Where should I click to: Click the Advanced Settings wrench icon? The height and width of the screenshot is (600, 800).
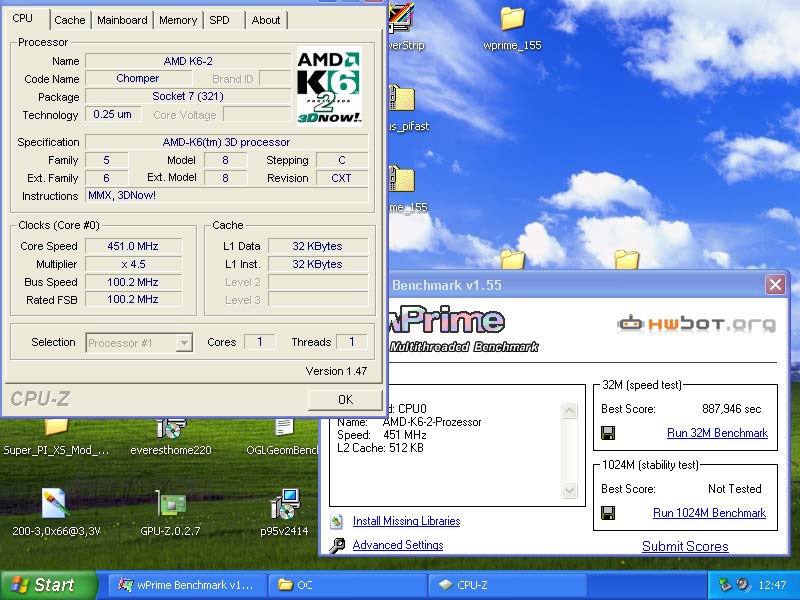click(337, 545)
